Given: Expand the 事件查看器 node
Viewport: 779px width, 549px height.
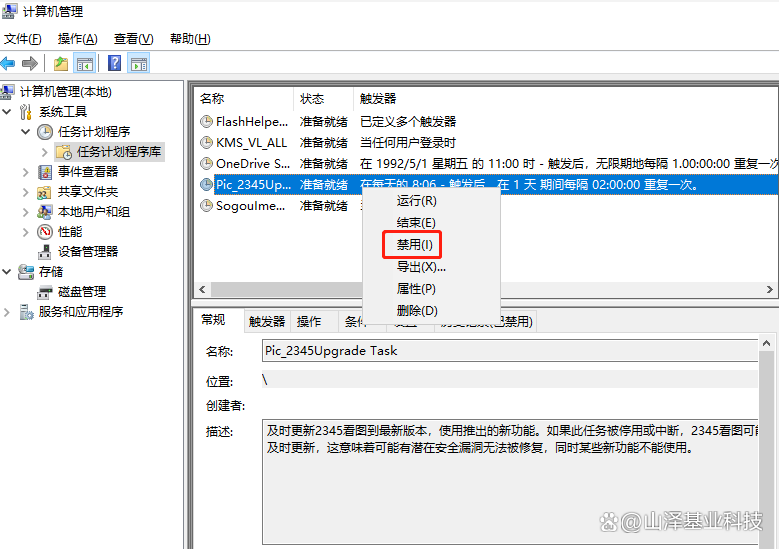Looking at the screenshot, I should pyautogui.click(x=26, y=172).
